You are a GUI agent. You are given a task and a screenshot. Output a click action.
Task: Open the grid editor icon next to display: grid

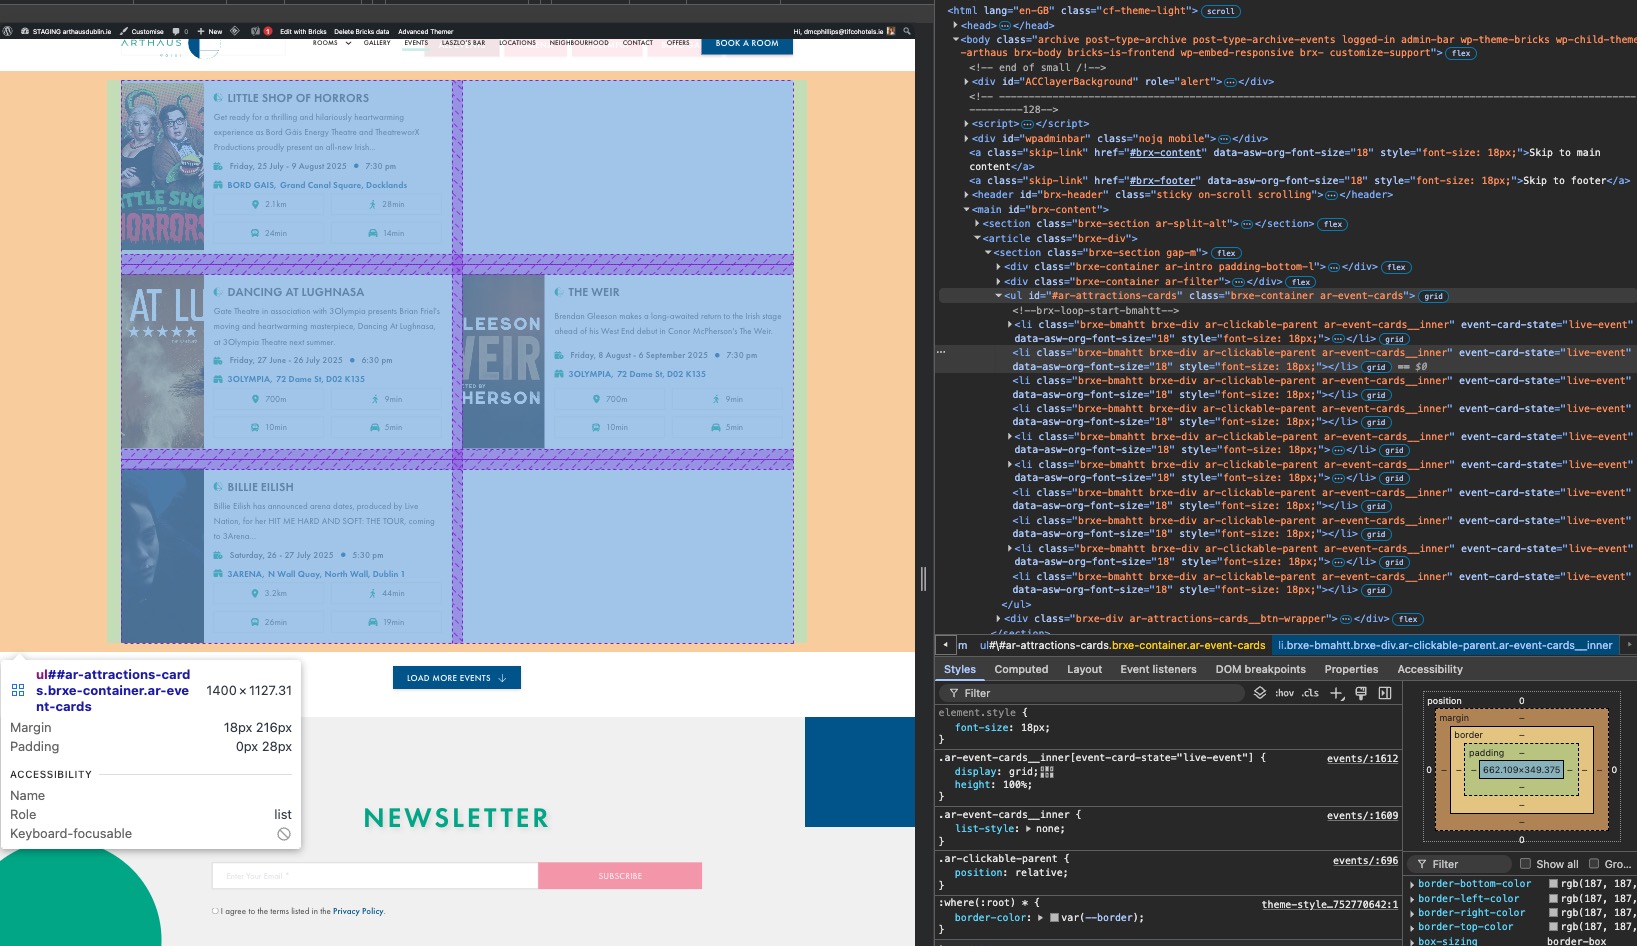pos(1047,772)
